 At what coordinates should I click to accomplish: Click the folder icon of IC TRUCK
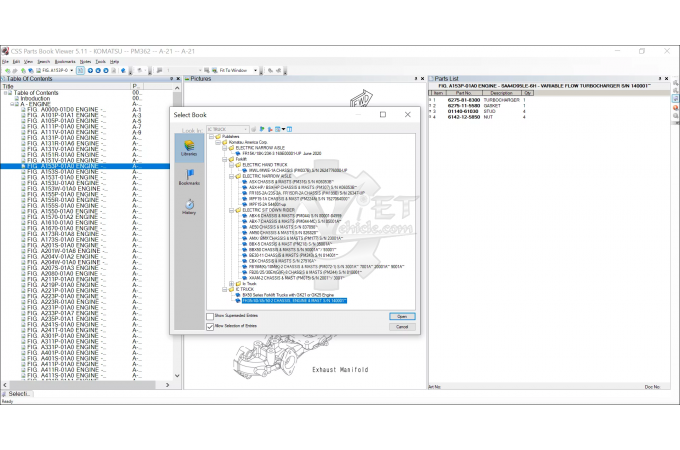click(231, 289)
